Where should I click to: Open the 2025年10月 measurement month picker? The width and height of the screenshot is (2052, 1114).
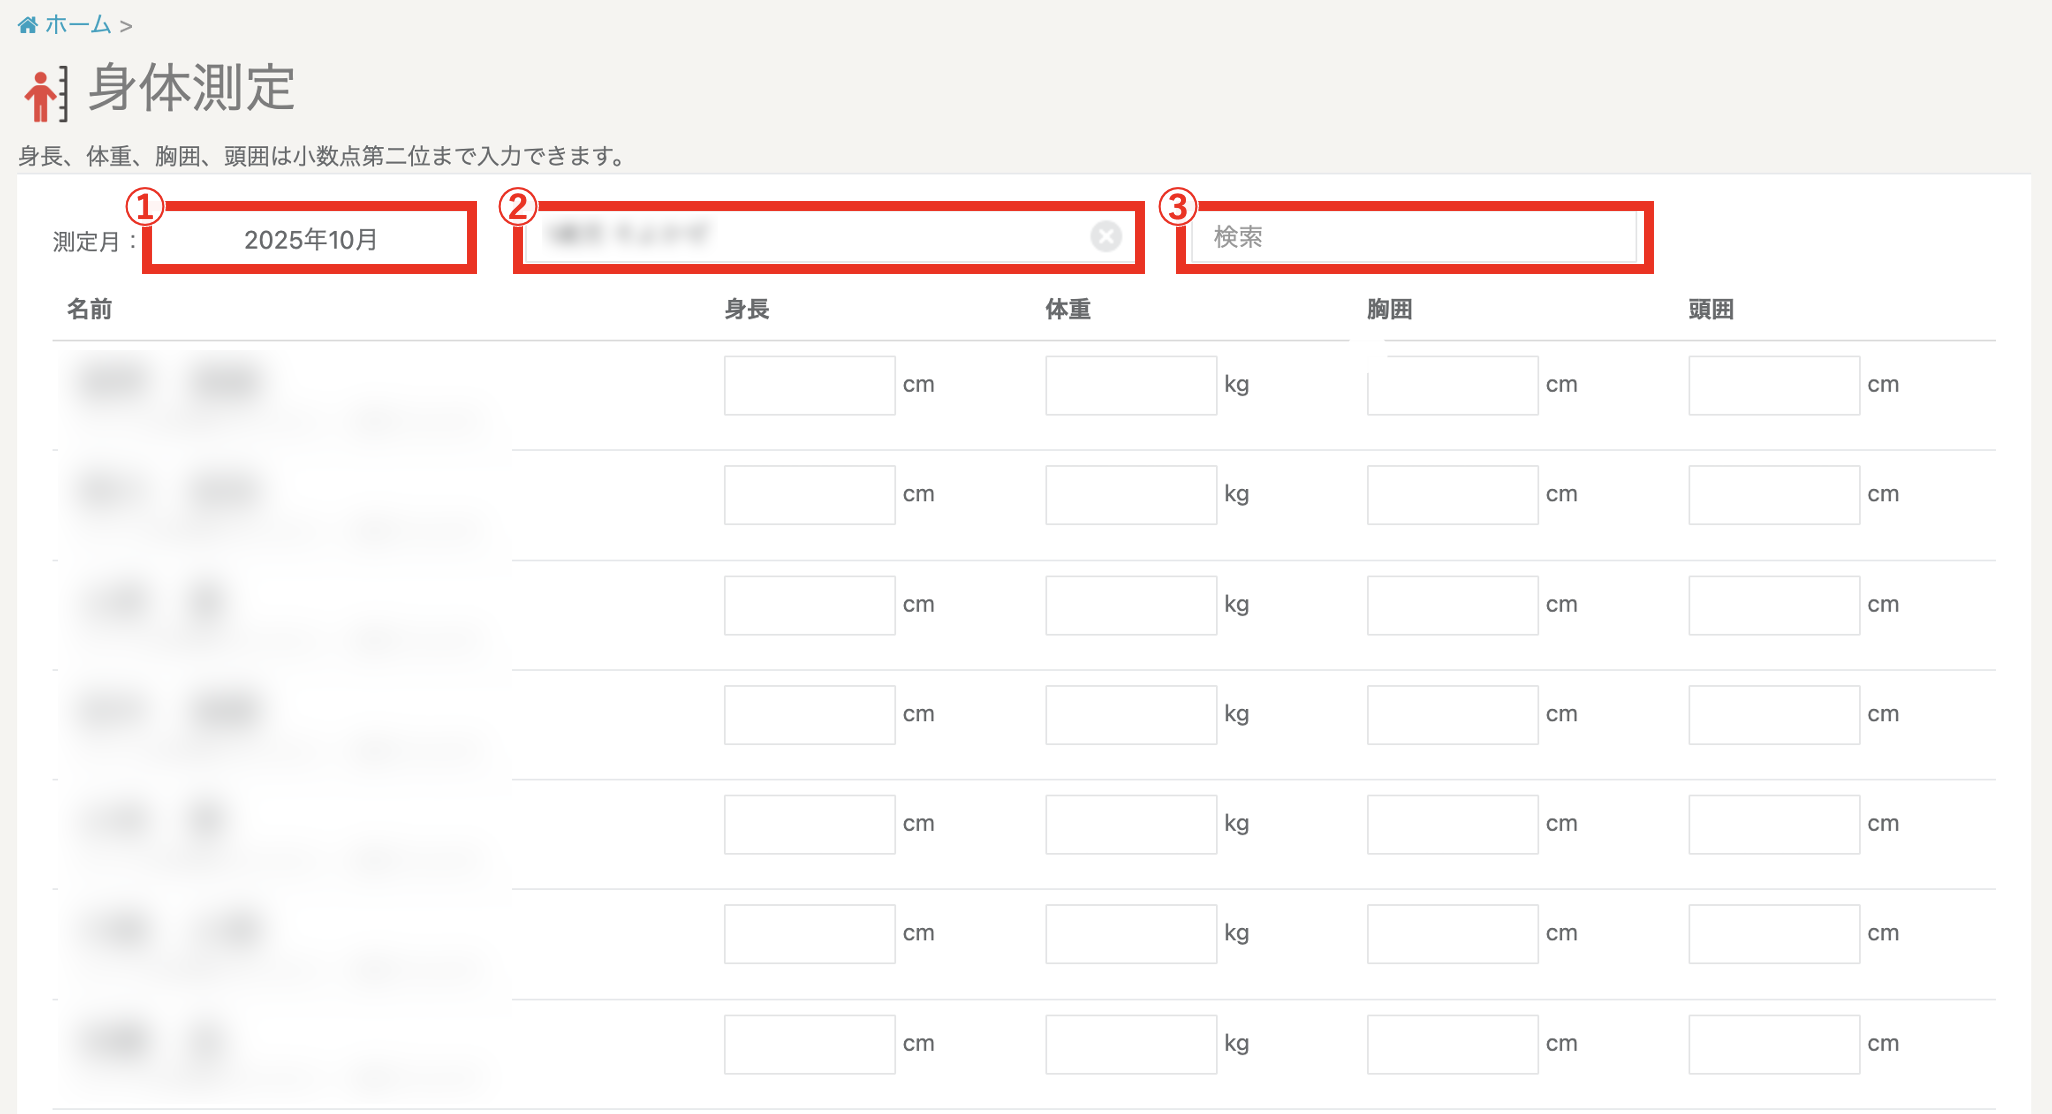coord(310,239)
